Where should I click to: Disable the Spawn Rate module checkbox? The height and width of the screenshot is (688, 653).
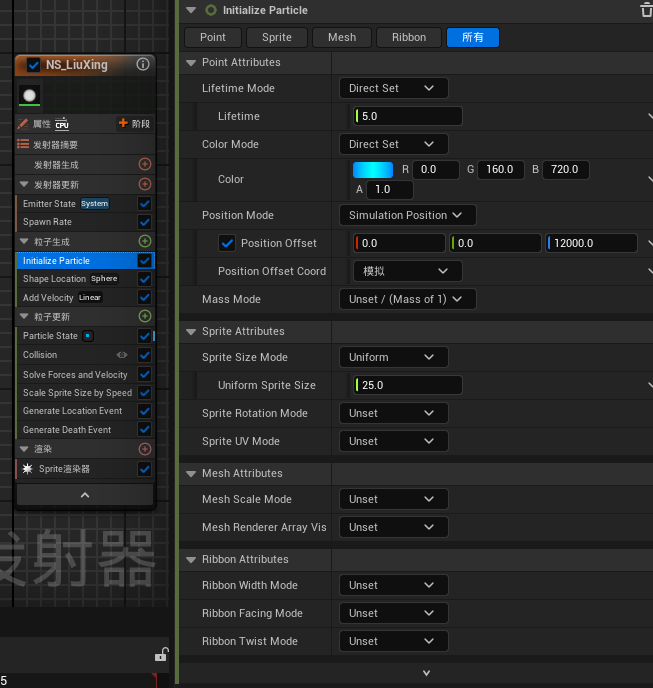pos(144,222)
